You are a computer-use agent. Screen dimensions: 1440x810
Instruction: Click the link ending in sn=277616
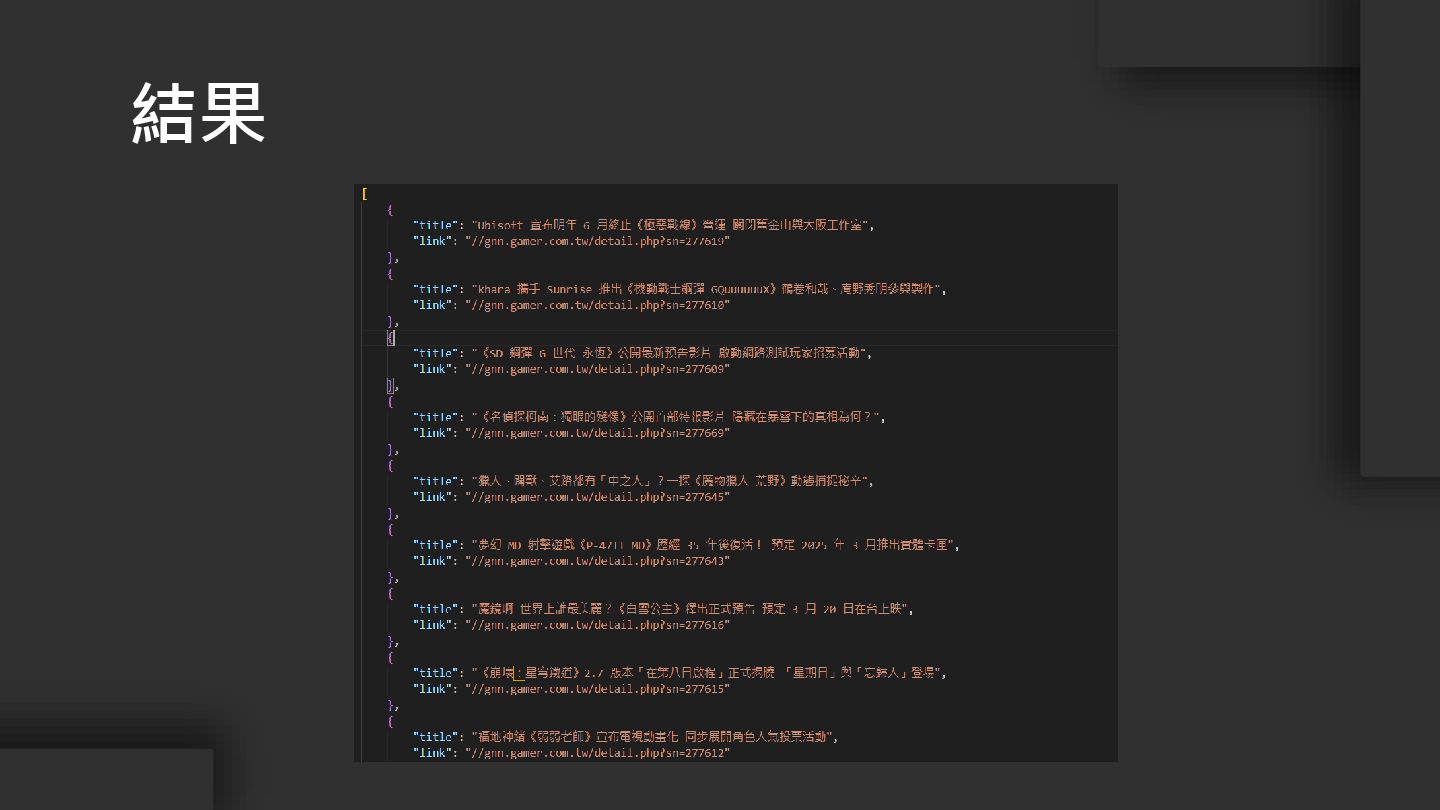click(x=571, y=625)
